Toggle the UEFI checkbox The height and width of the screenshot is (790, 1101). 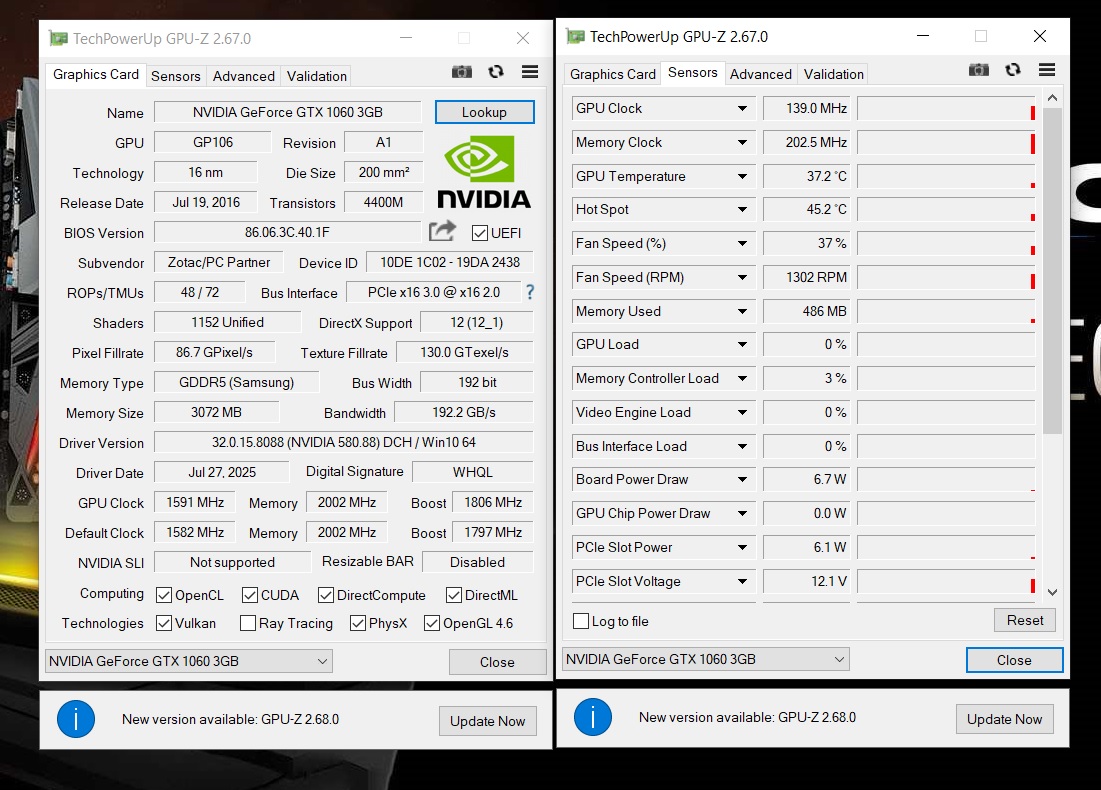point(480,233)
